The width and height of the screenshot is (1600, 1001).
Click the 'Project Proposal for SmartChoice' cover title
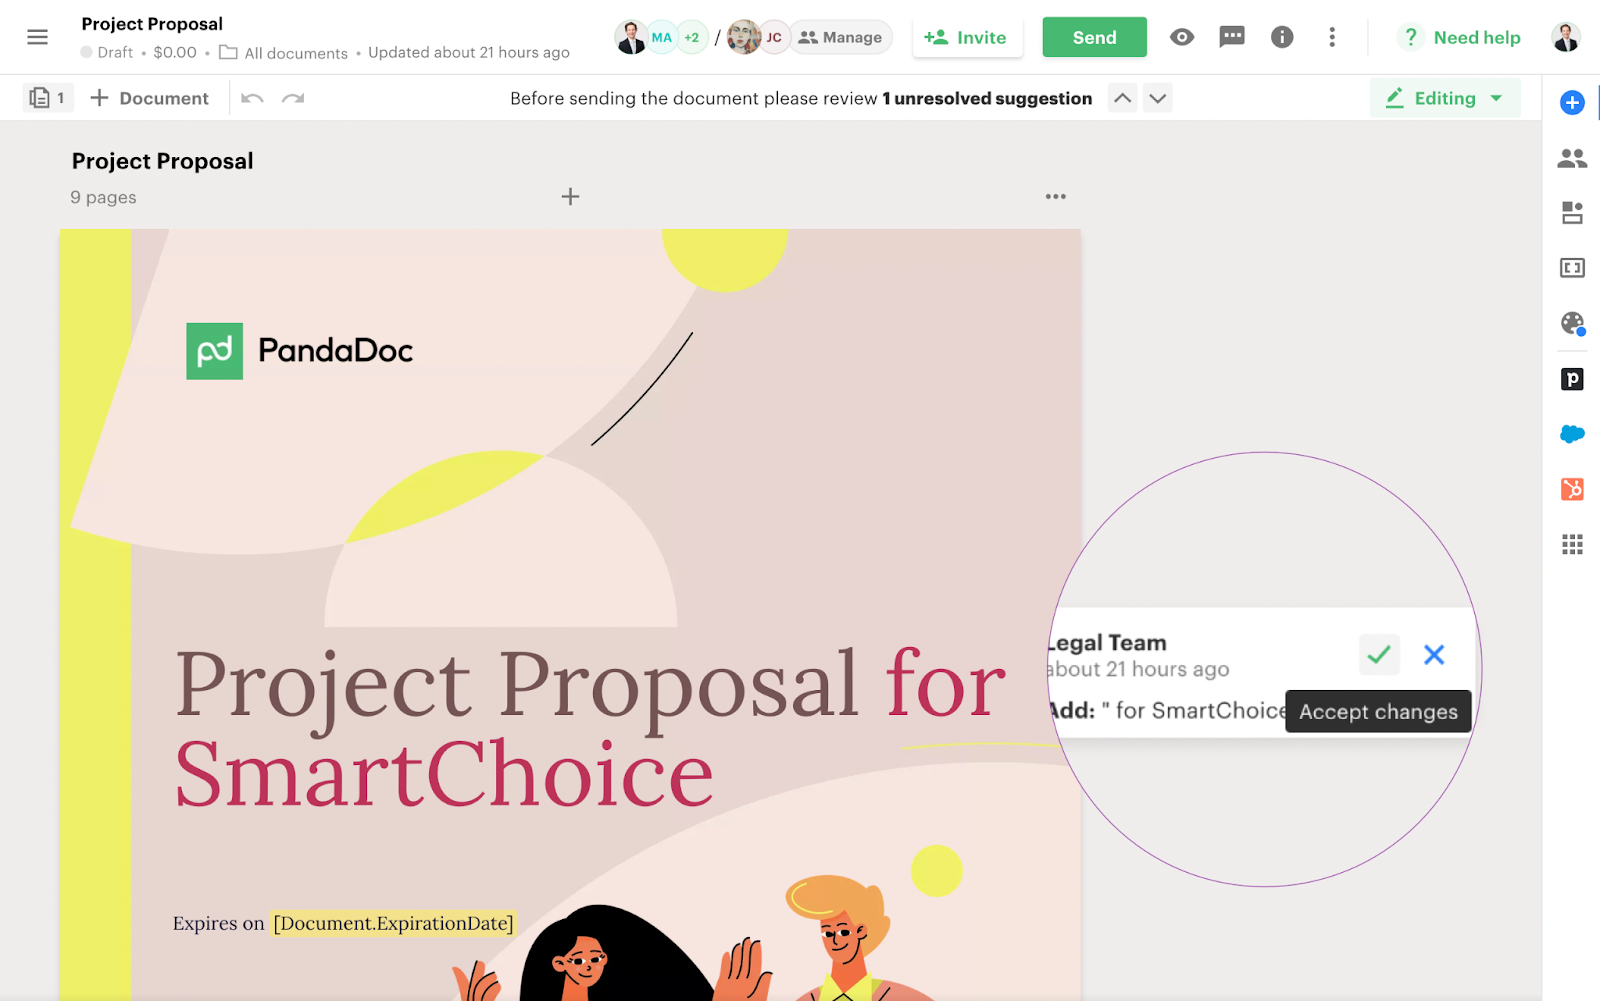click(x=591, y=729)
